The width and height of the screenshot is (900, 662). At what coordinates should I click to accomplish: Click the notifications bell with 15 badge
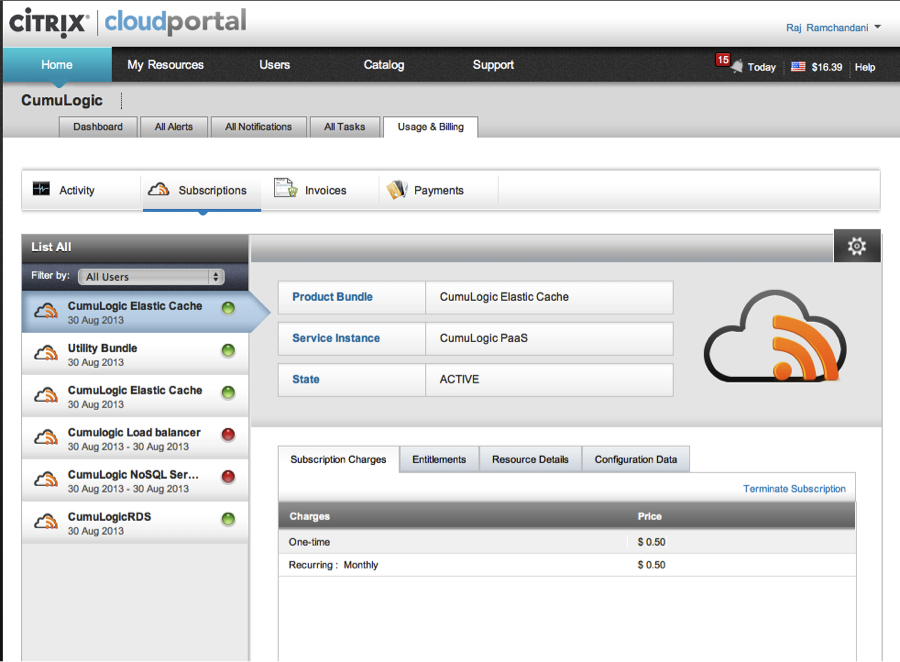click(735, 66)
